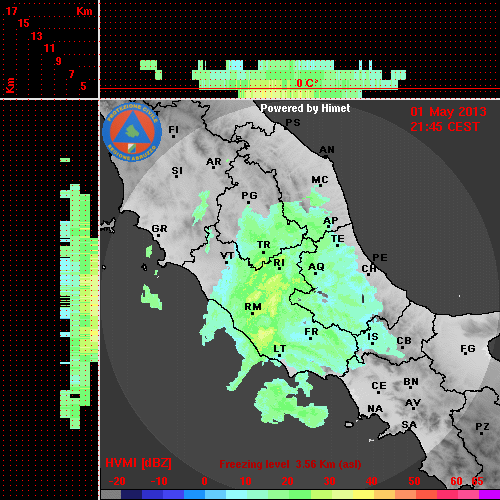
Task: Click the Freezing level 3.56 Km label
Action: (290, 464)
